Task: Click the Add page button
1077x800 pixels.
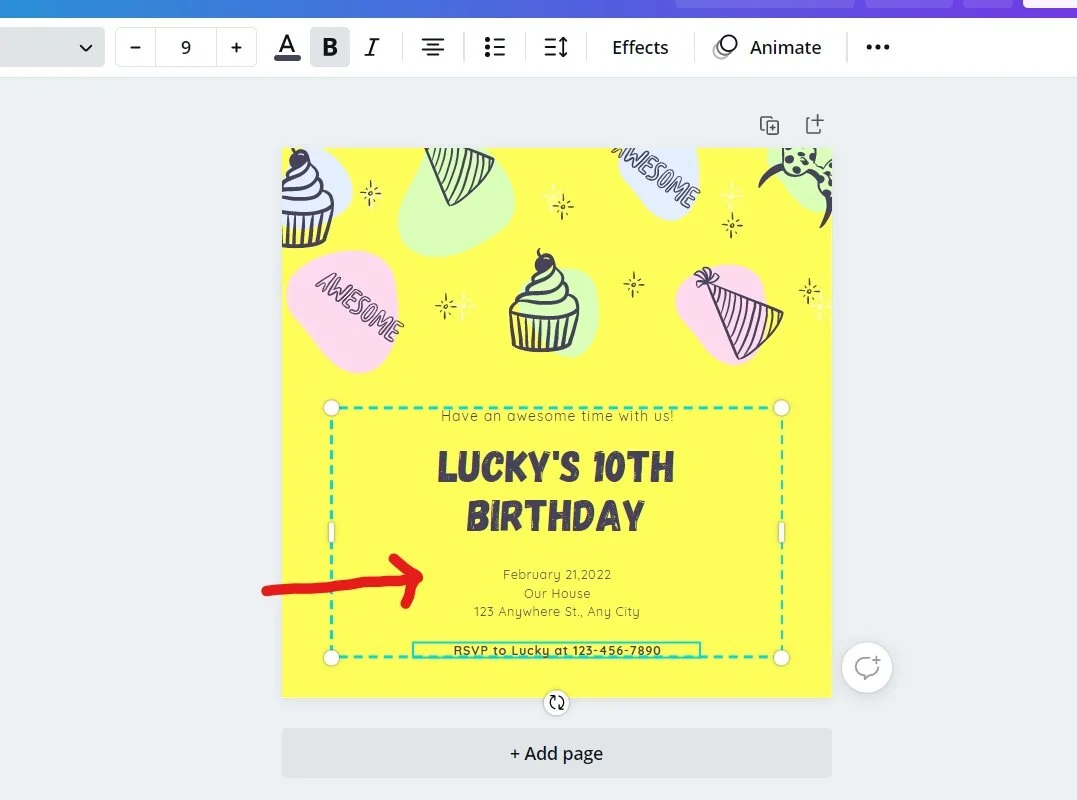Action: pyautogui.click(x=556, y=753)
